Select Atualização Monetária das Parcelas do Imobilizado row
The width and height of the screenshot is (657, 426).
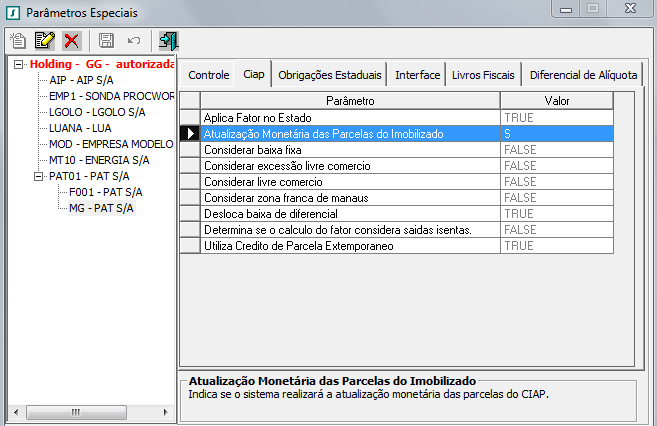pos(397,134)
